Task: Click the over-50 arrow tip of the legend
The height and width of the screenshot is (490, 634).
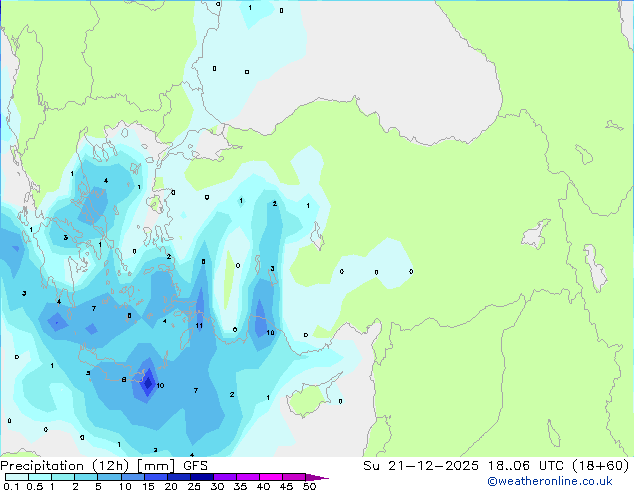Action: (317, 477)
